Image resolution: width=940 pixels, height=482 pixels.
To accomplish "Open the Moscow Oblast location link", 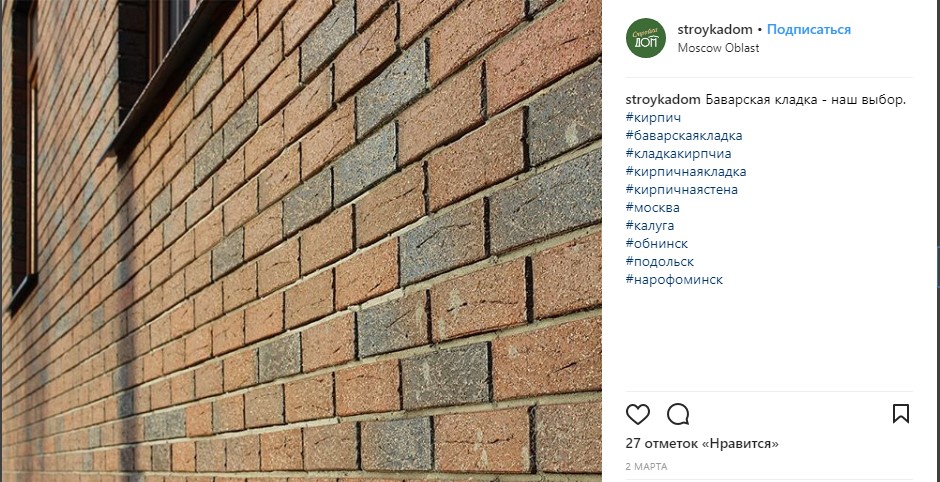I will [718, 48].
